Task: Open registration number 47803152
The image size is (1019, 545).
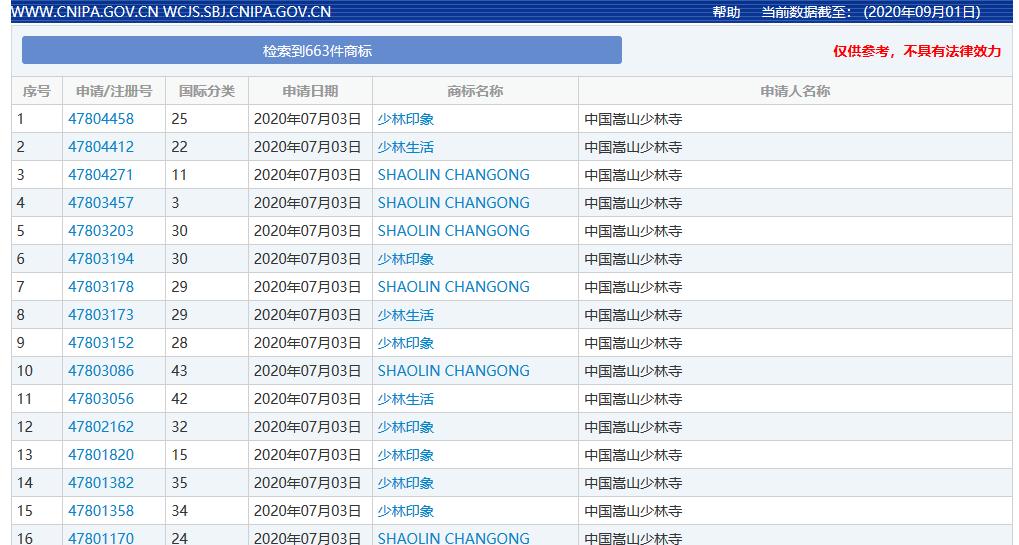Action: click(101, 342)
